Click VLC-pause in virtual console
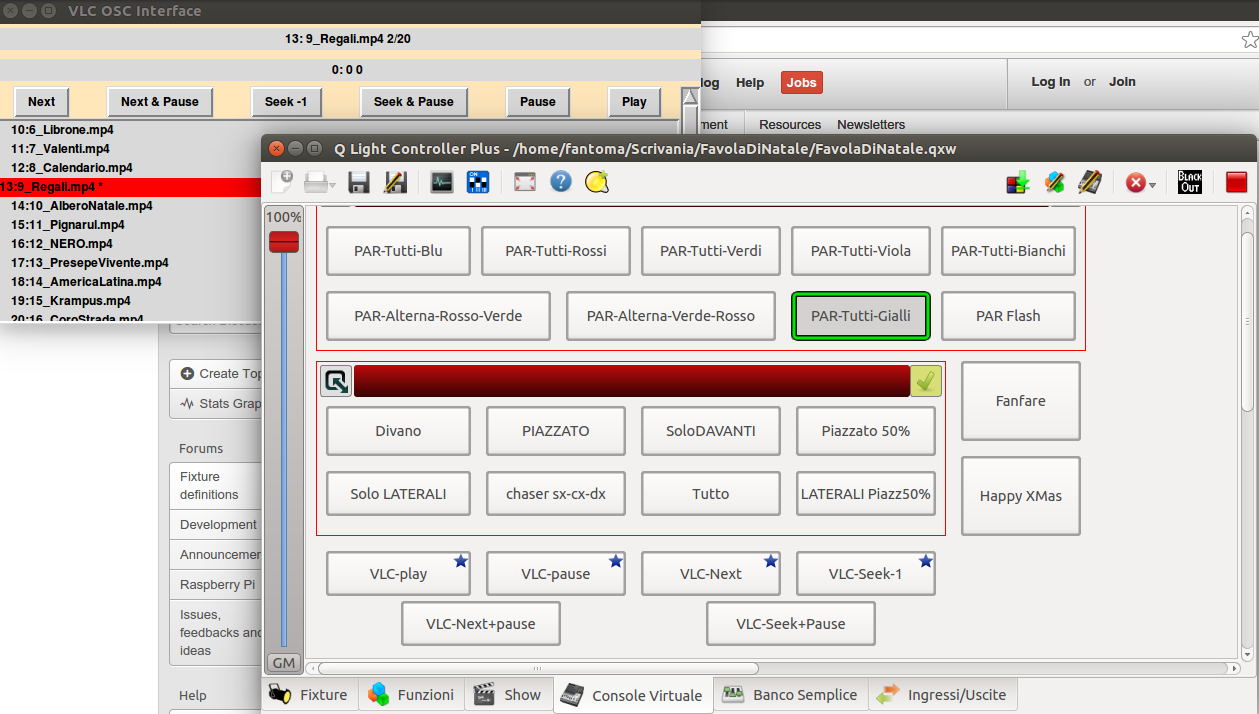Image resolution: width=1259 pixels, height=714 pixels. tap(556, 574)
